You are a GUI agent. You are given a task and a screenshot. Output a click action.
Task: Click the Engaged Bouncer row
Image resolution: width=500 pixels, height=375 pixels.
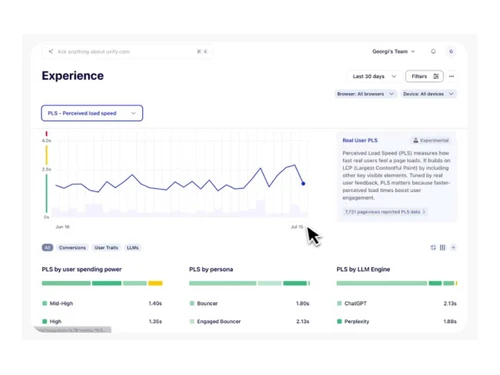(249, 321)
